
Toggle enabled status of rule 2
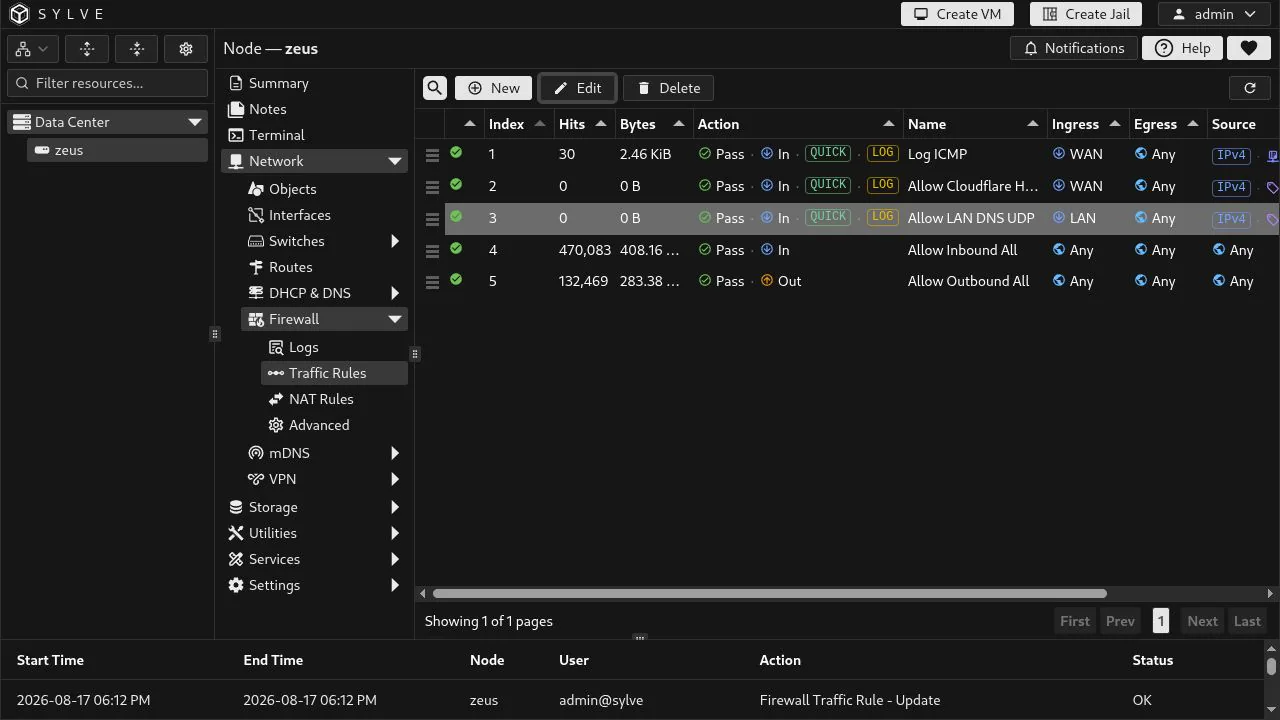click(456, 185)
